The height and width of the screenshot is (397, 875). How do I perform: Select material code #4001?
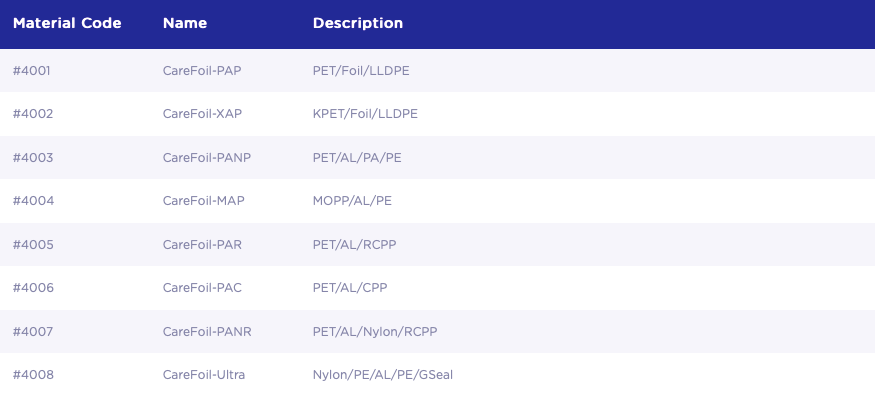click(31, 71)
